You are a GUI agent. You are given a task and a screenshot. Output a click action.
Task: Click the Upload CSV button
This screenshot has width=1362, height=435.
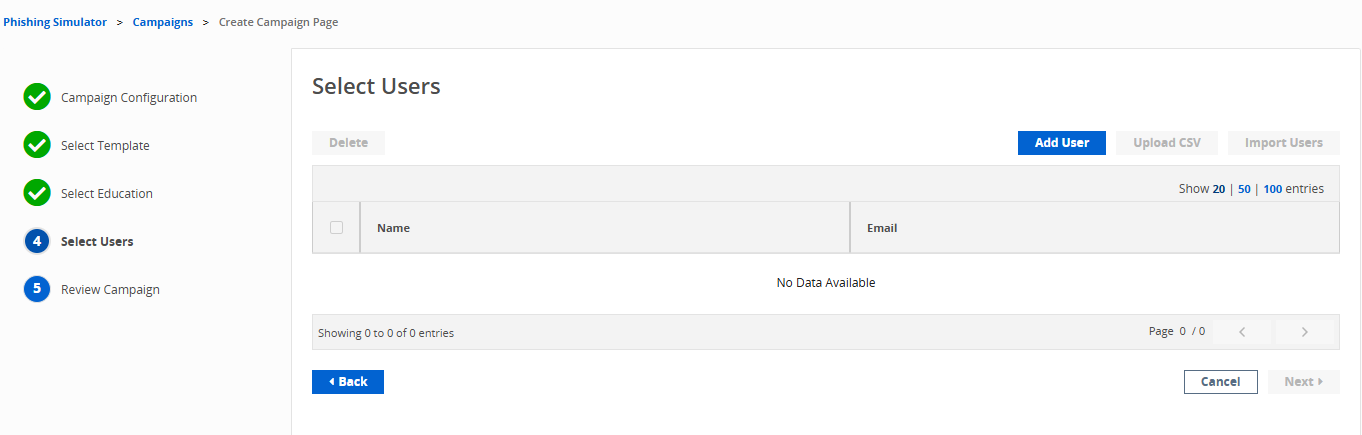click(x=1167, y=143)
